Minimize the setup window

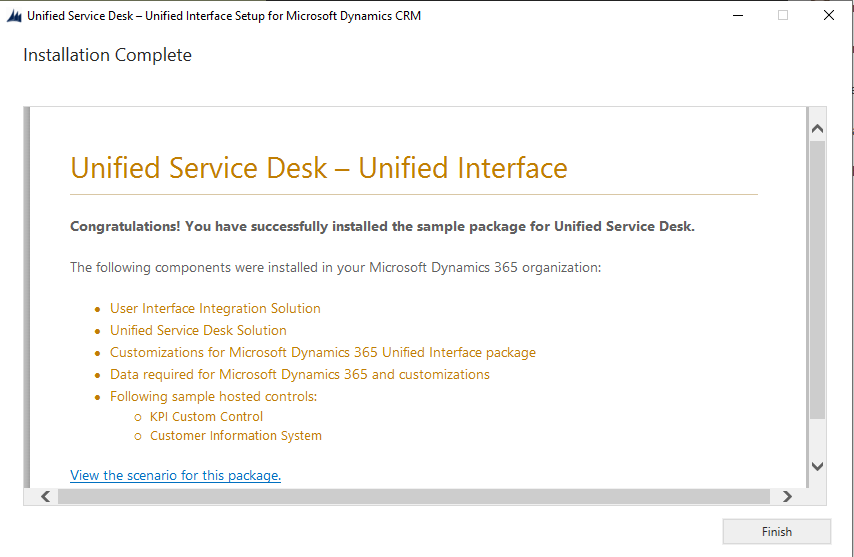tap(737, 16)
